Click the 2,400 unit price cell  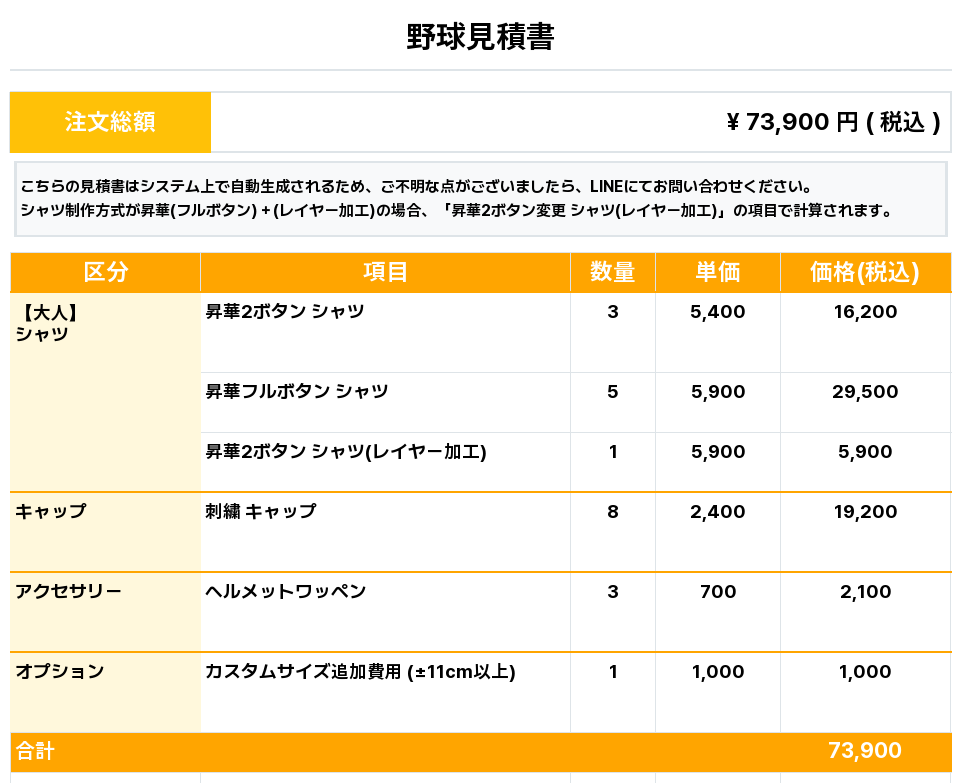[x=717, y=512]
